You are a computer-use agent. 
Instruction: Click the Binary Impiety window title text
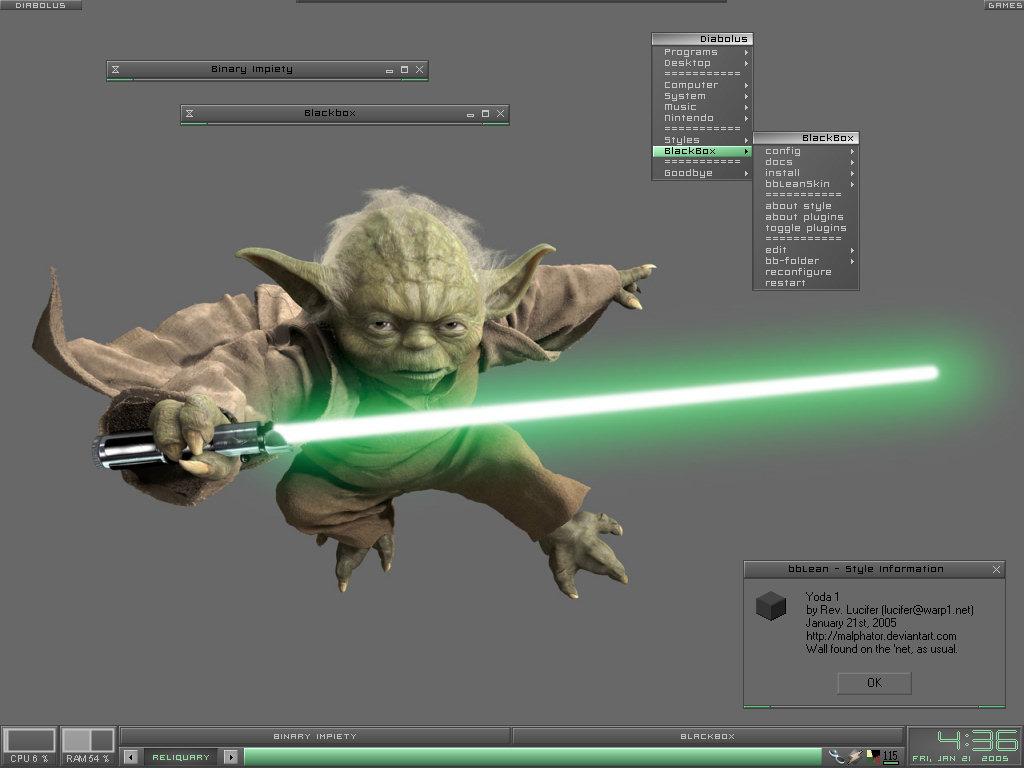point(252,69)
